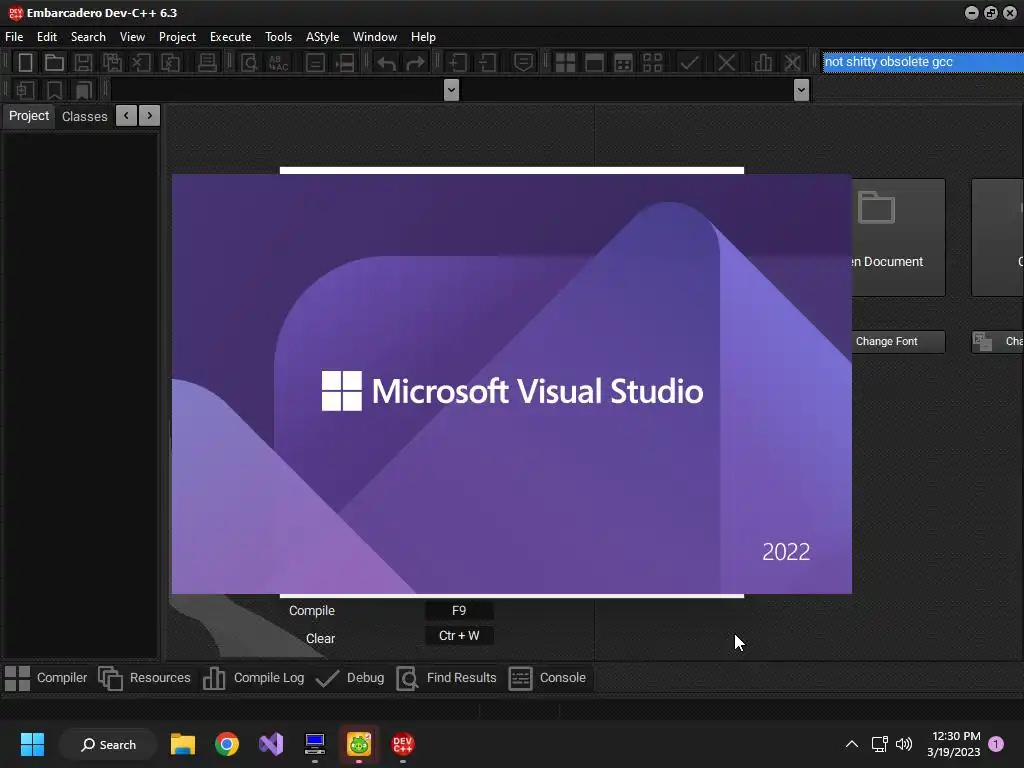Select the Resources bottom tab
Image resolution: width=1024 pixels, height=768 pixels.
point(144,678)
